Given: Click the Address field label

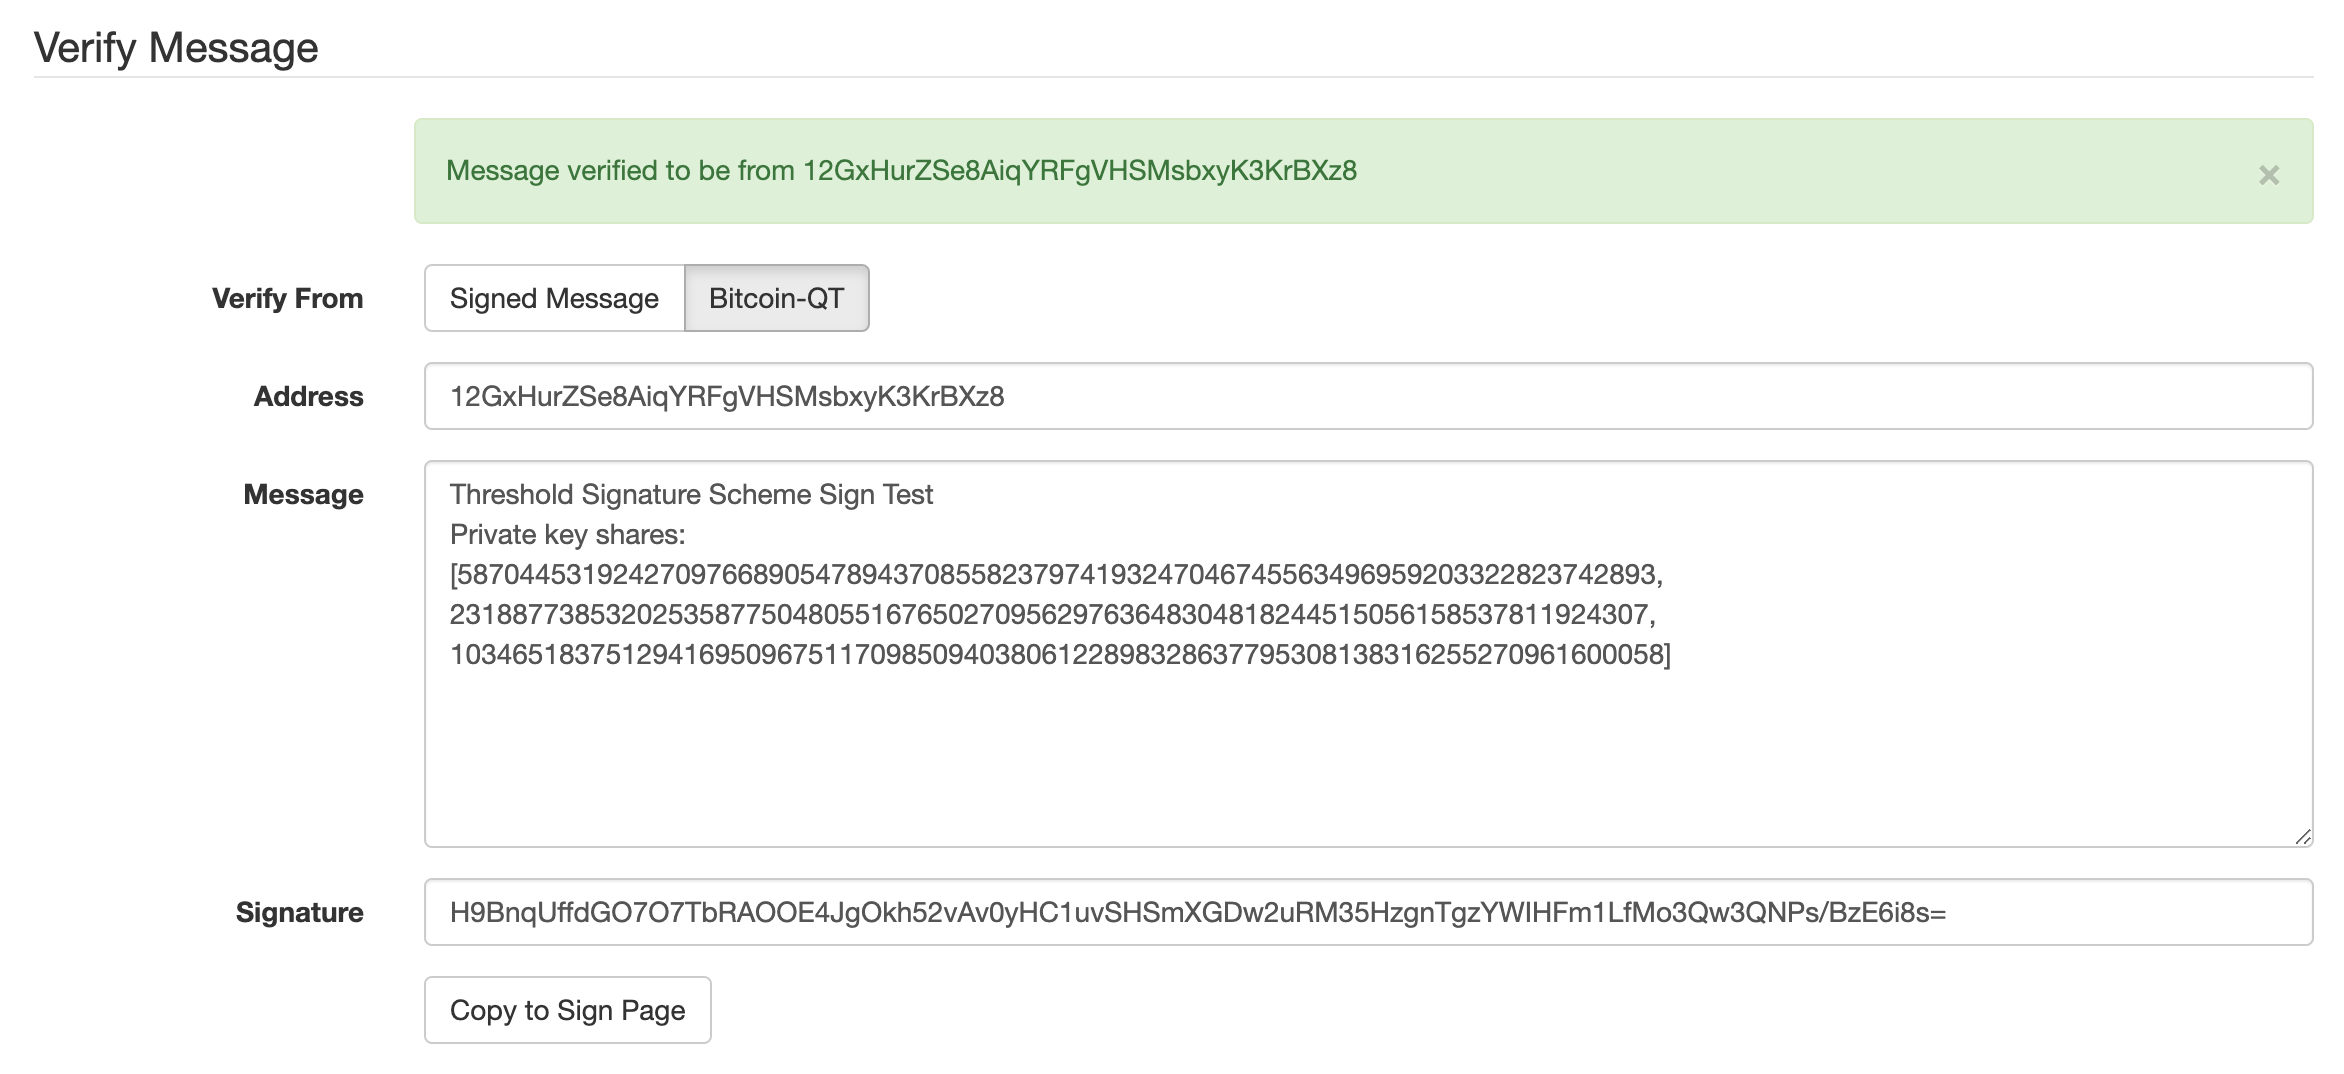Looking at the screenshot, I should (308, 396).
